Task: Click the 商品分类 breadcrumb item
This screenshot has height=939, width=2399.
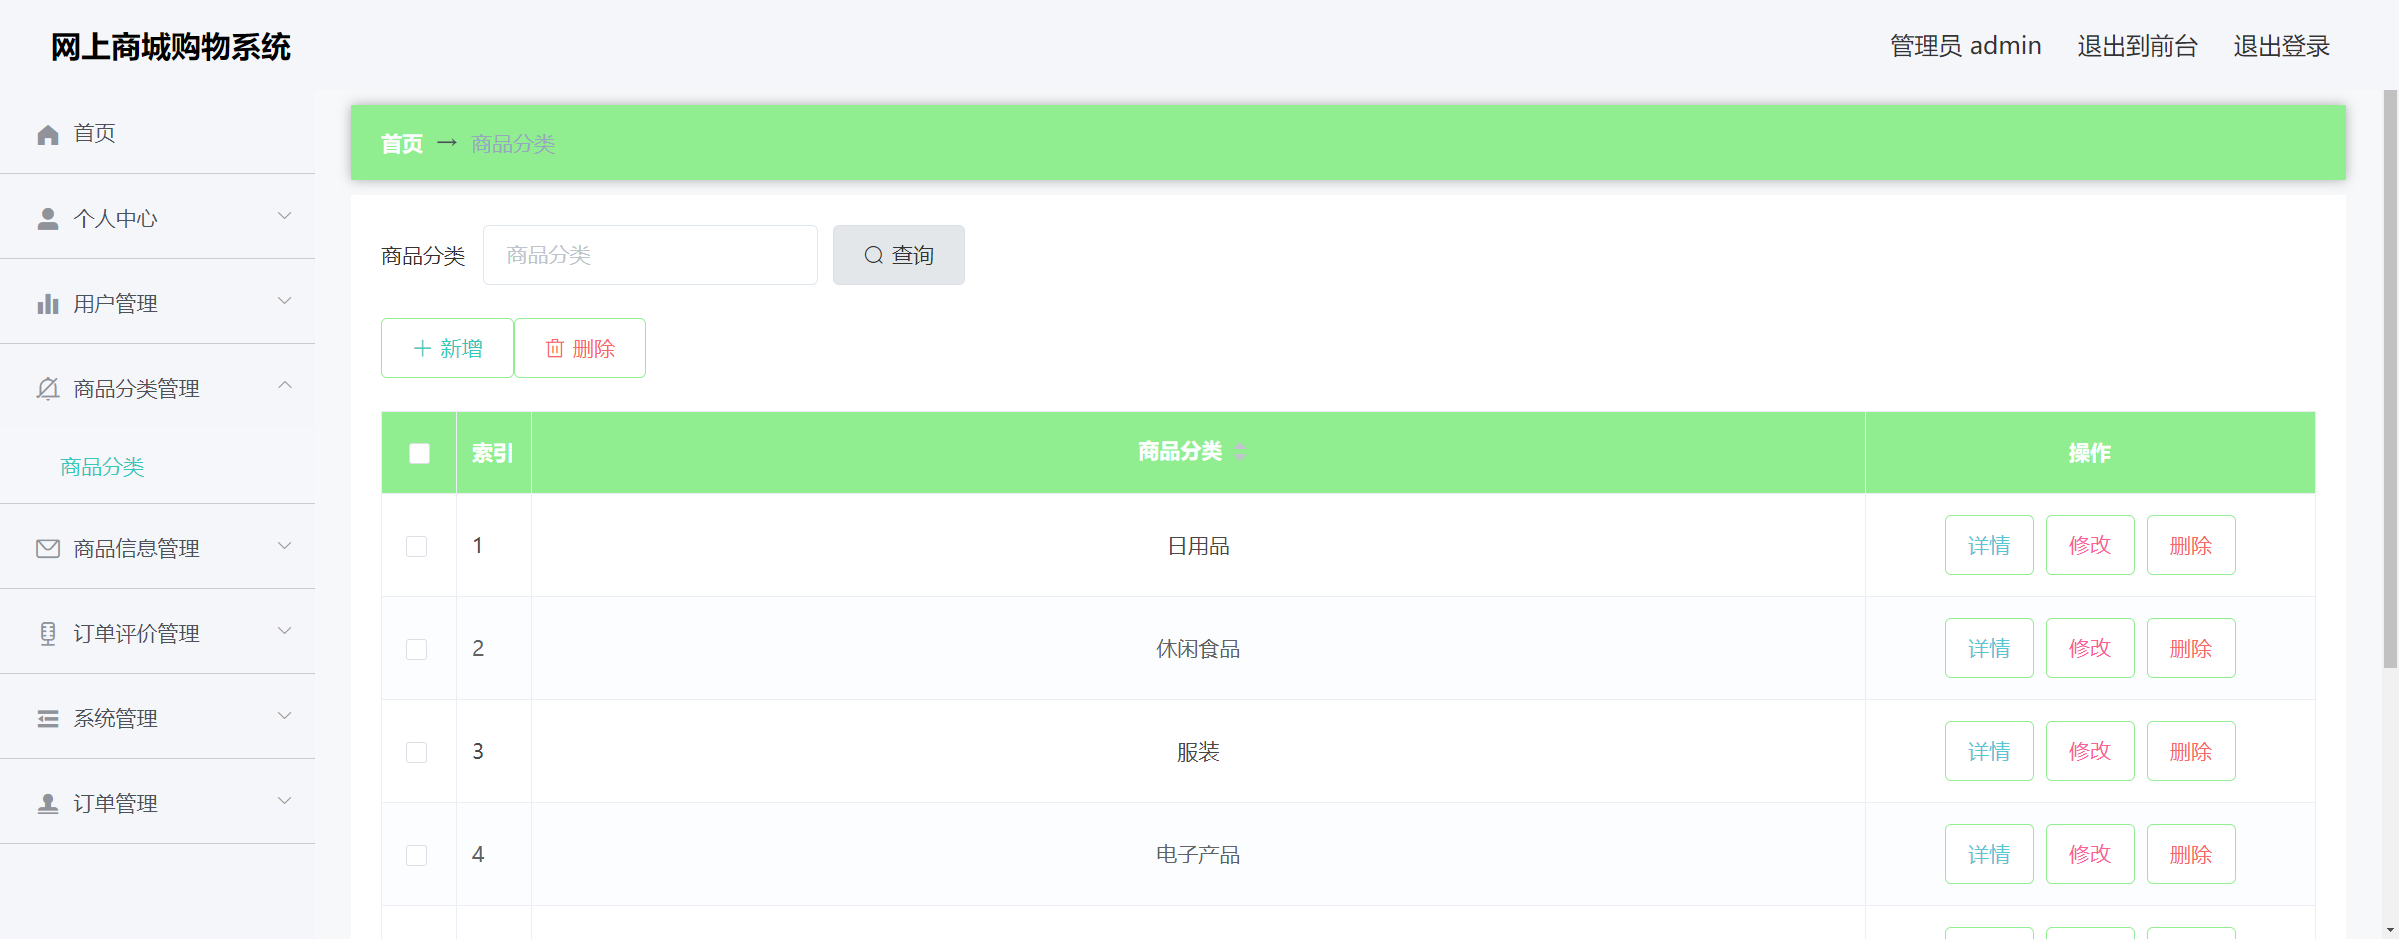Action: tap(513, 144)
